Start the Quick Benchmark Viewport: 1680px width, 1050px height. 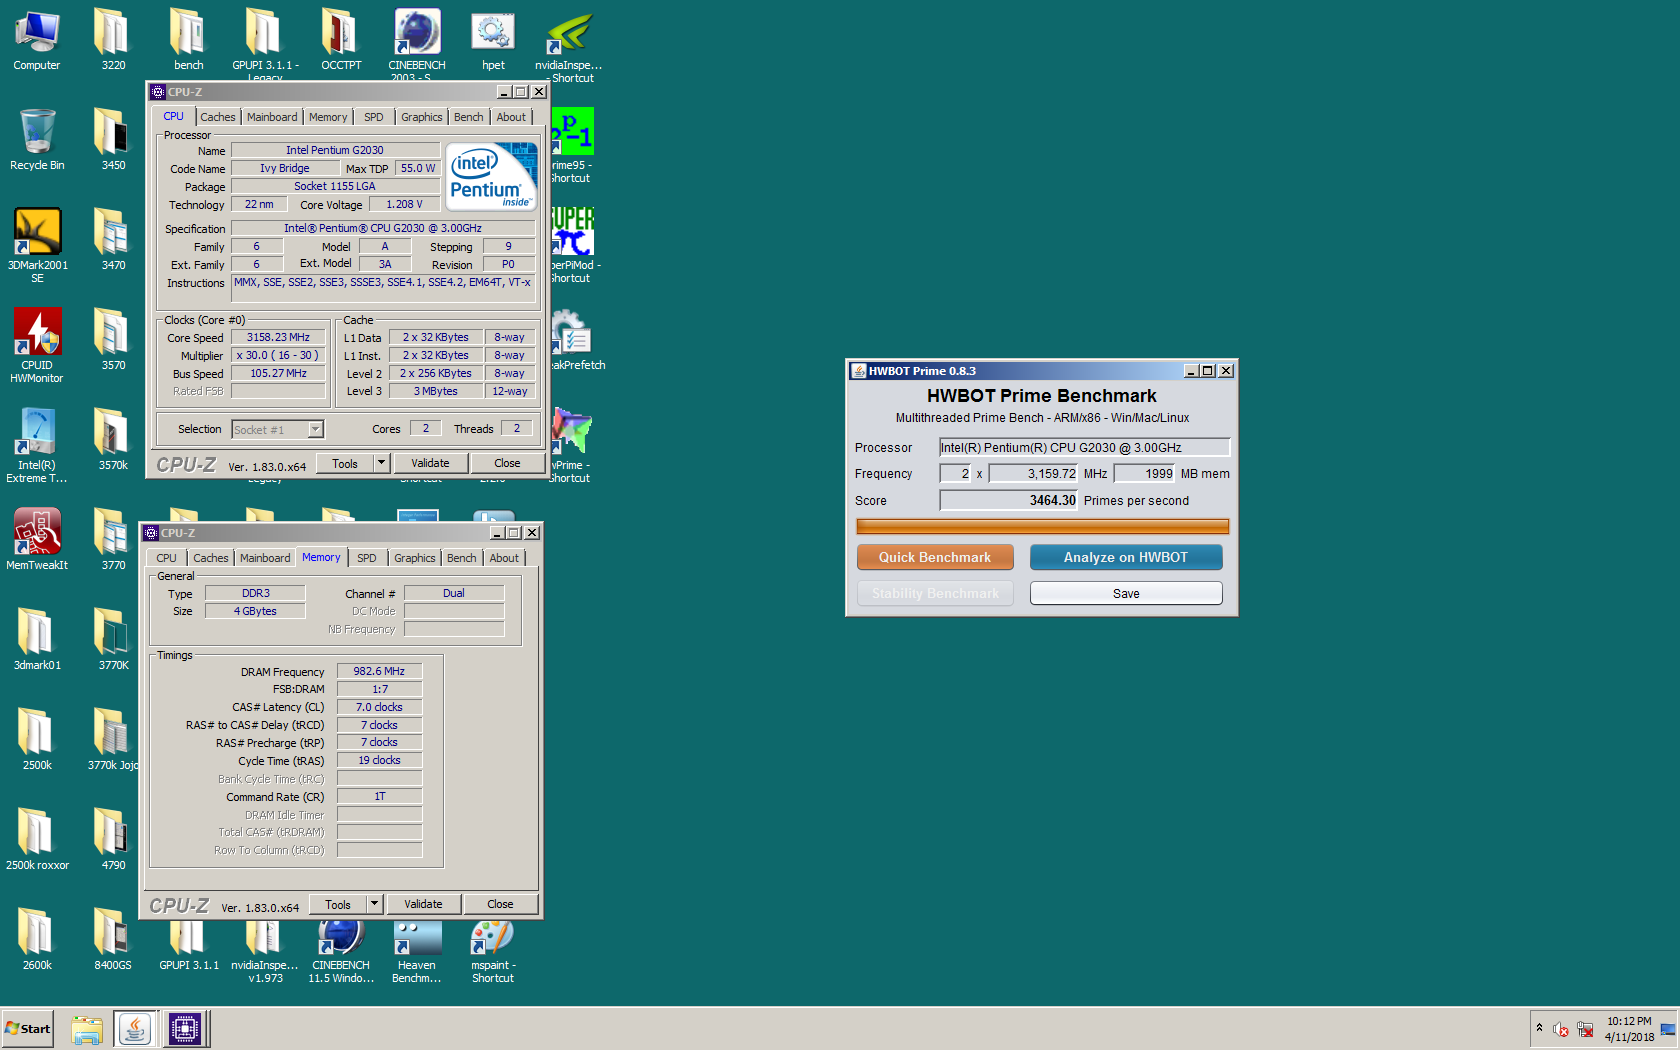(x=935, y=557)
